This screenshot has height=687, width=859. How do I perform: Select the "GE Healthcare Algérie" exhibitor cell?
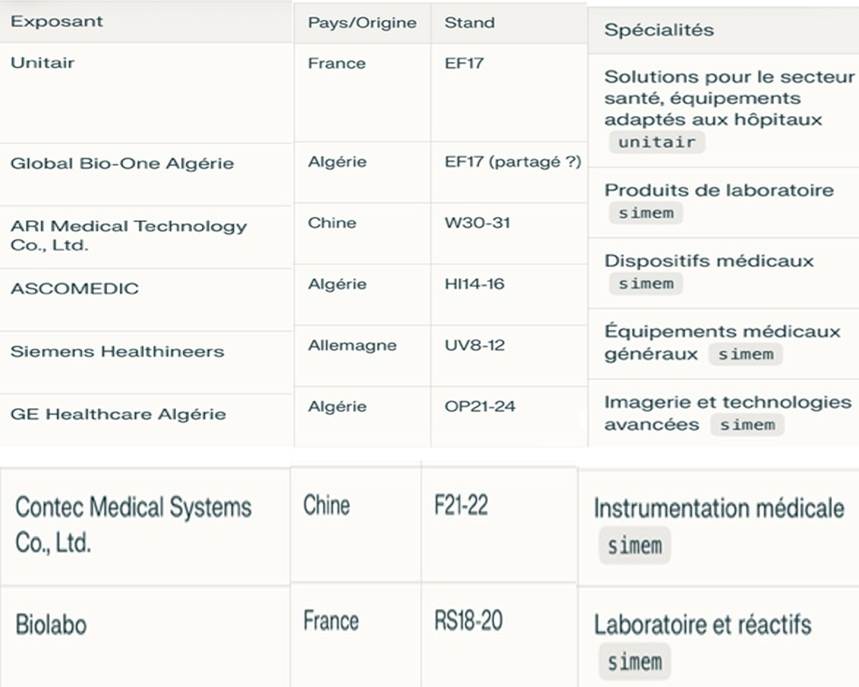[x=118, y=414]
